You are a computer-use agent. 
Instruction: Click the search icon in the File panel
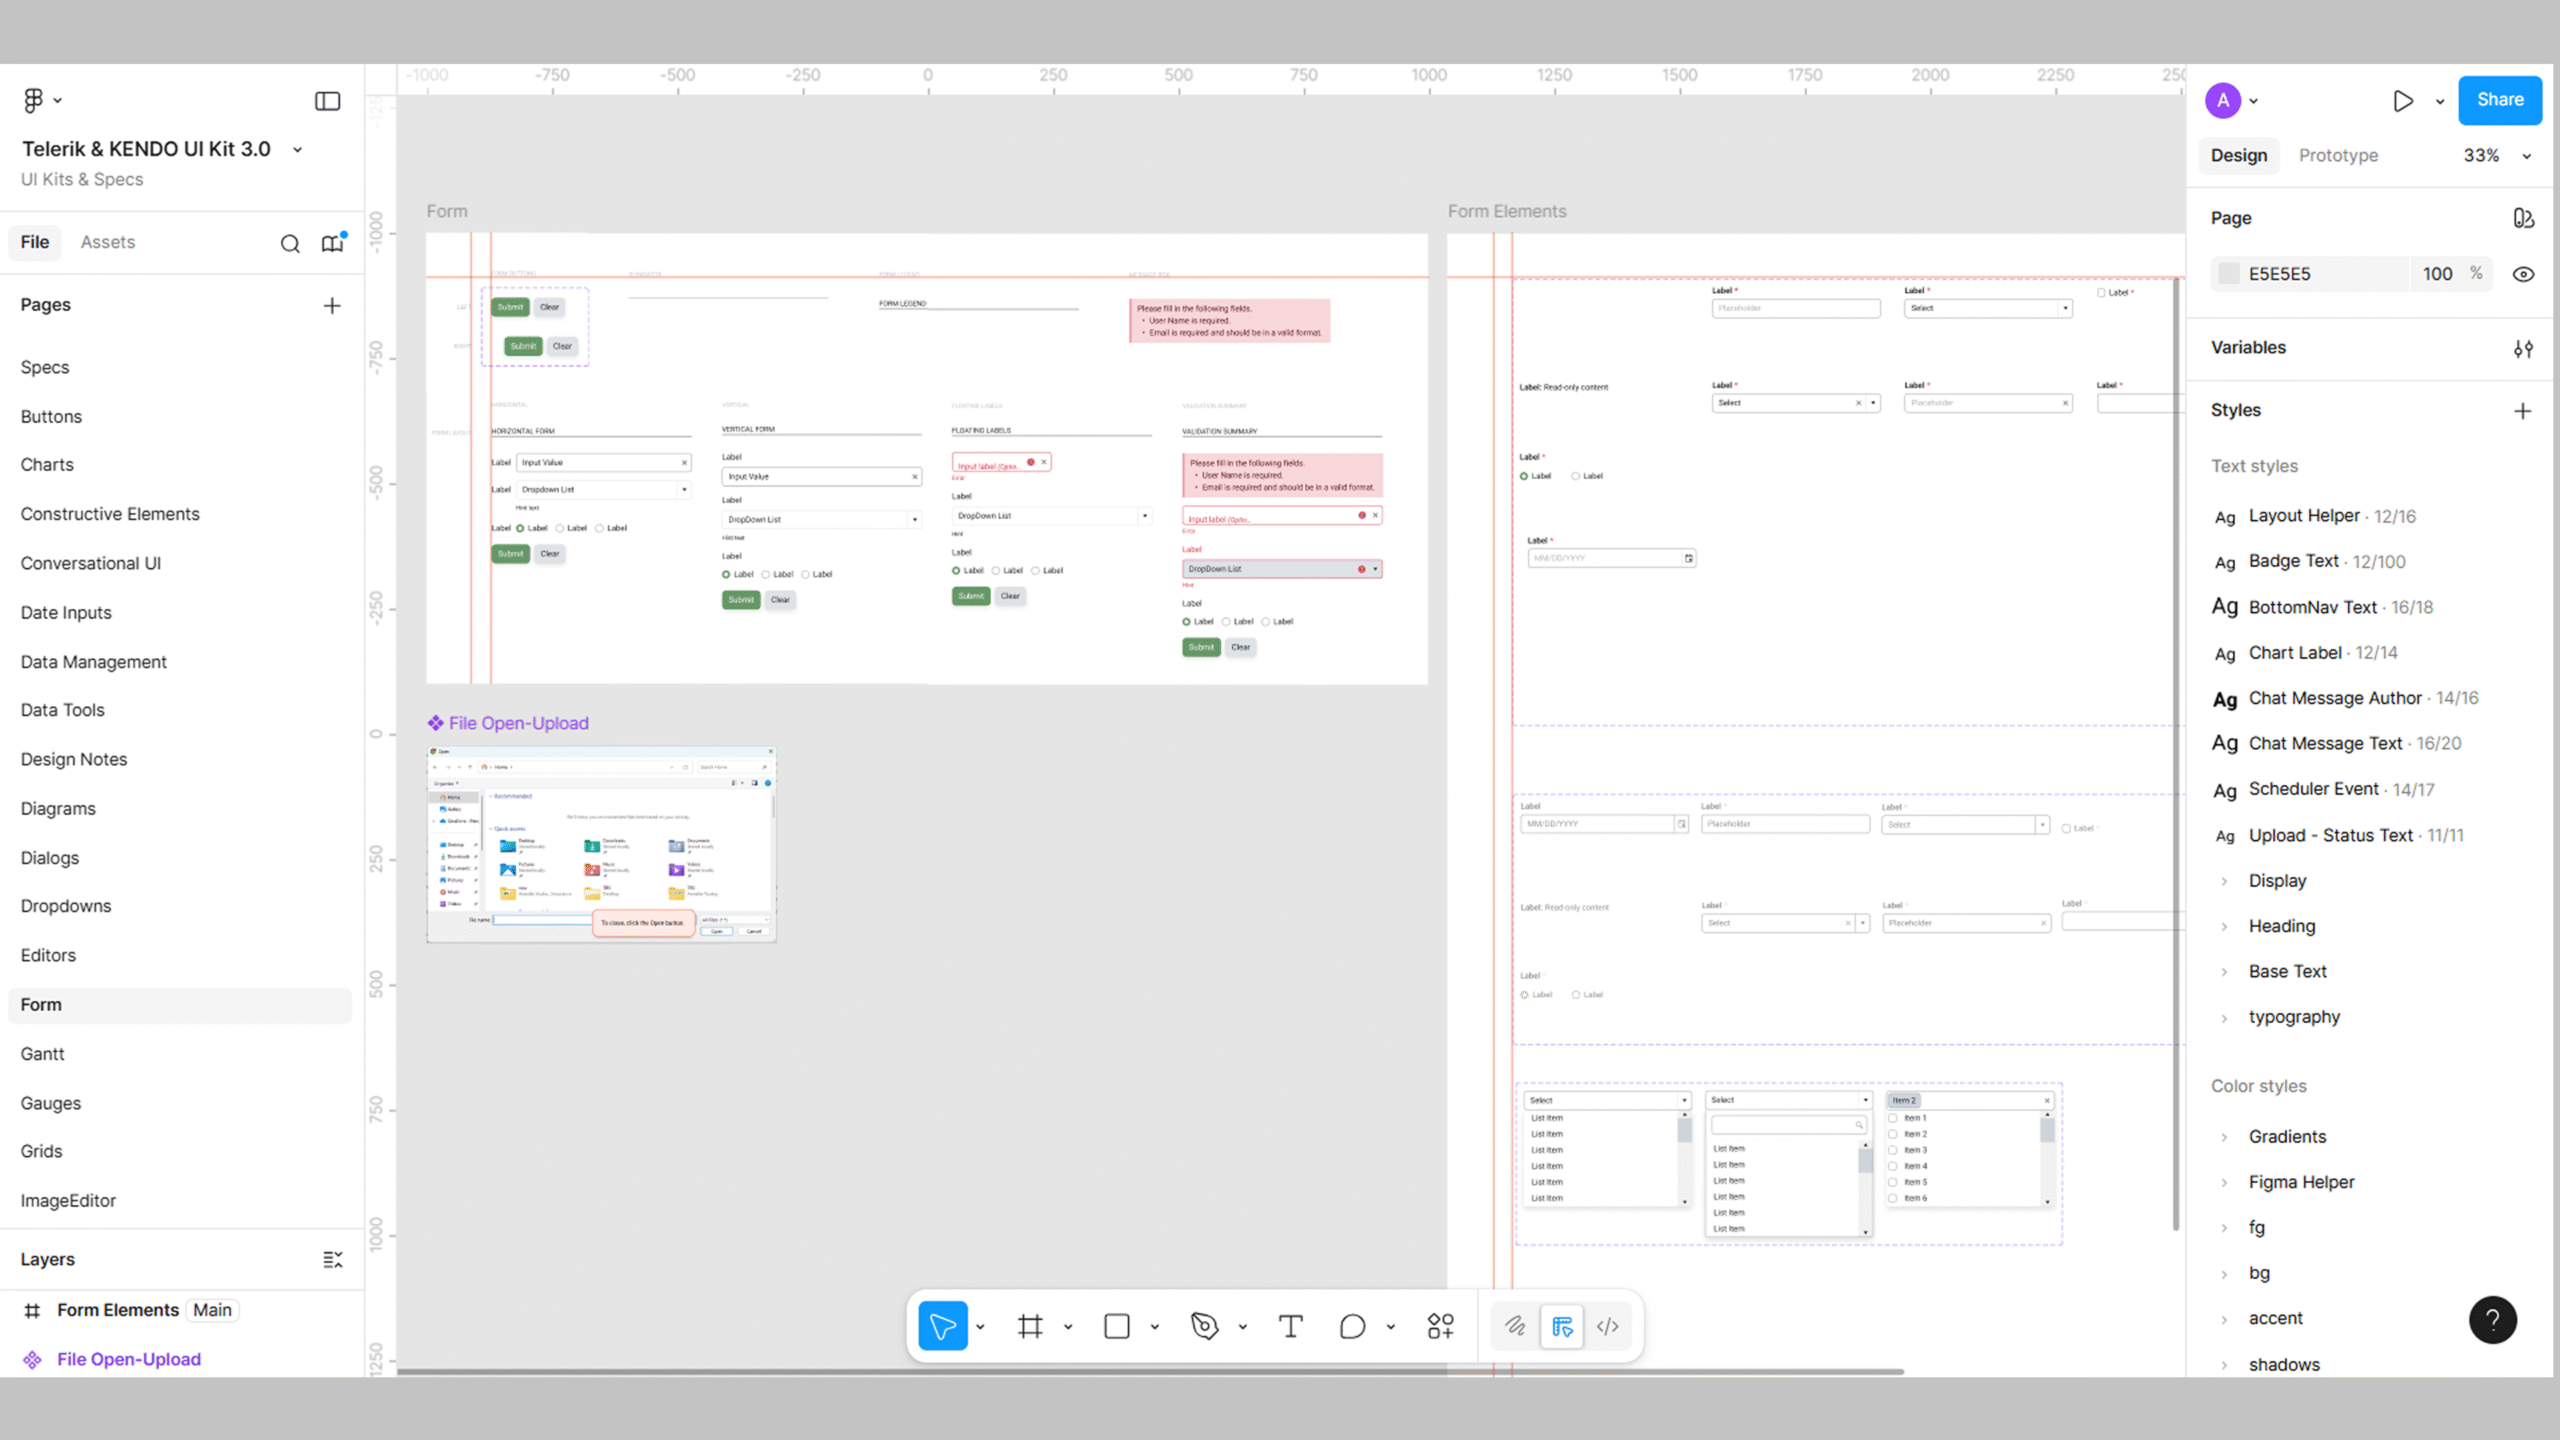click(290, 243)
